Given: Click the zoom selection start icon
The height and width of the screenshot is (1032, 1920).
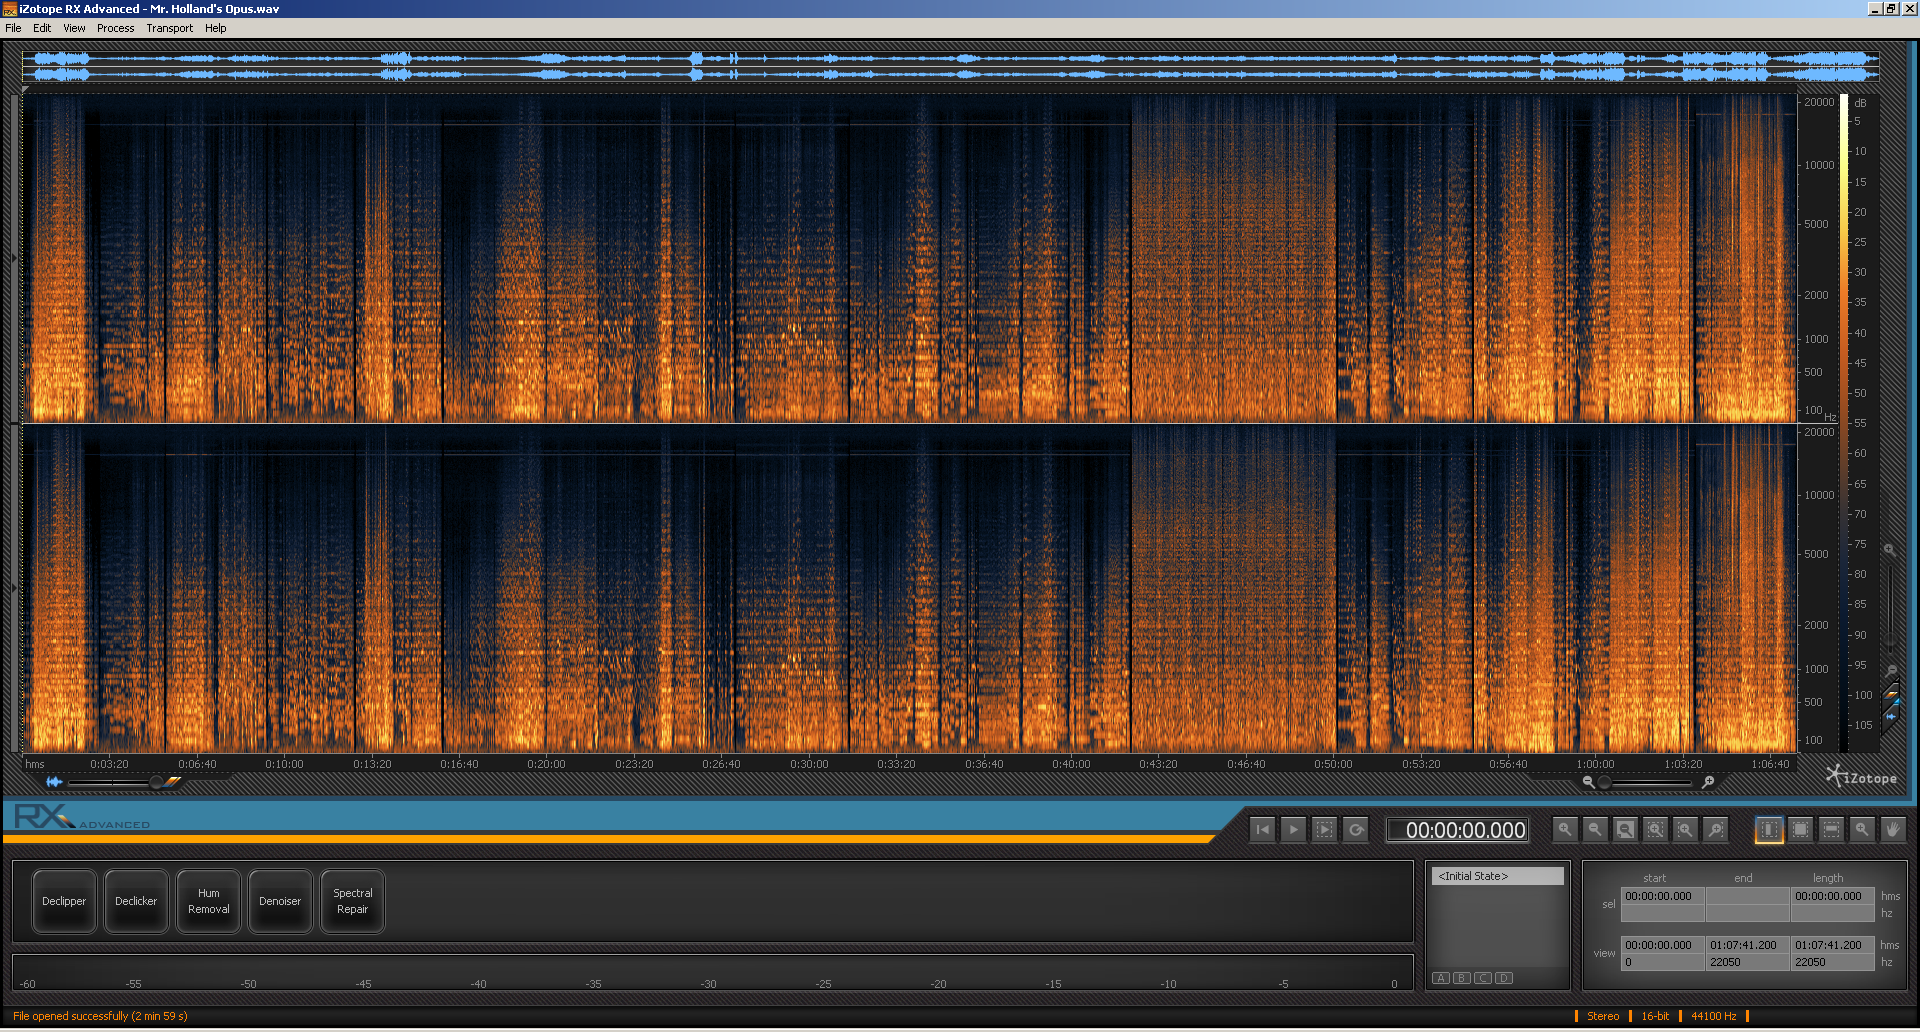Looking at the screenshot, I should pos(1686,829).
